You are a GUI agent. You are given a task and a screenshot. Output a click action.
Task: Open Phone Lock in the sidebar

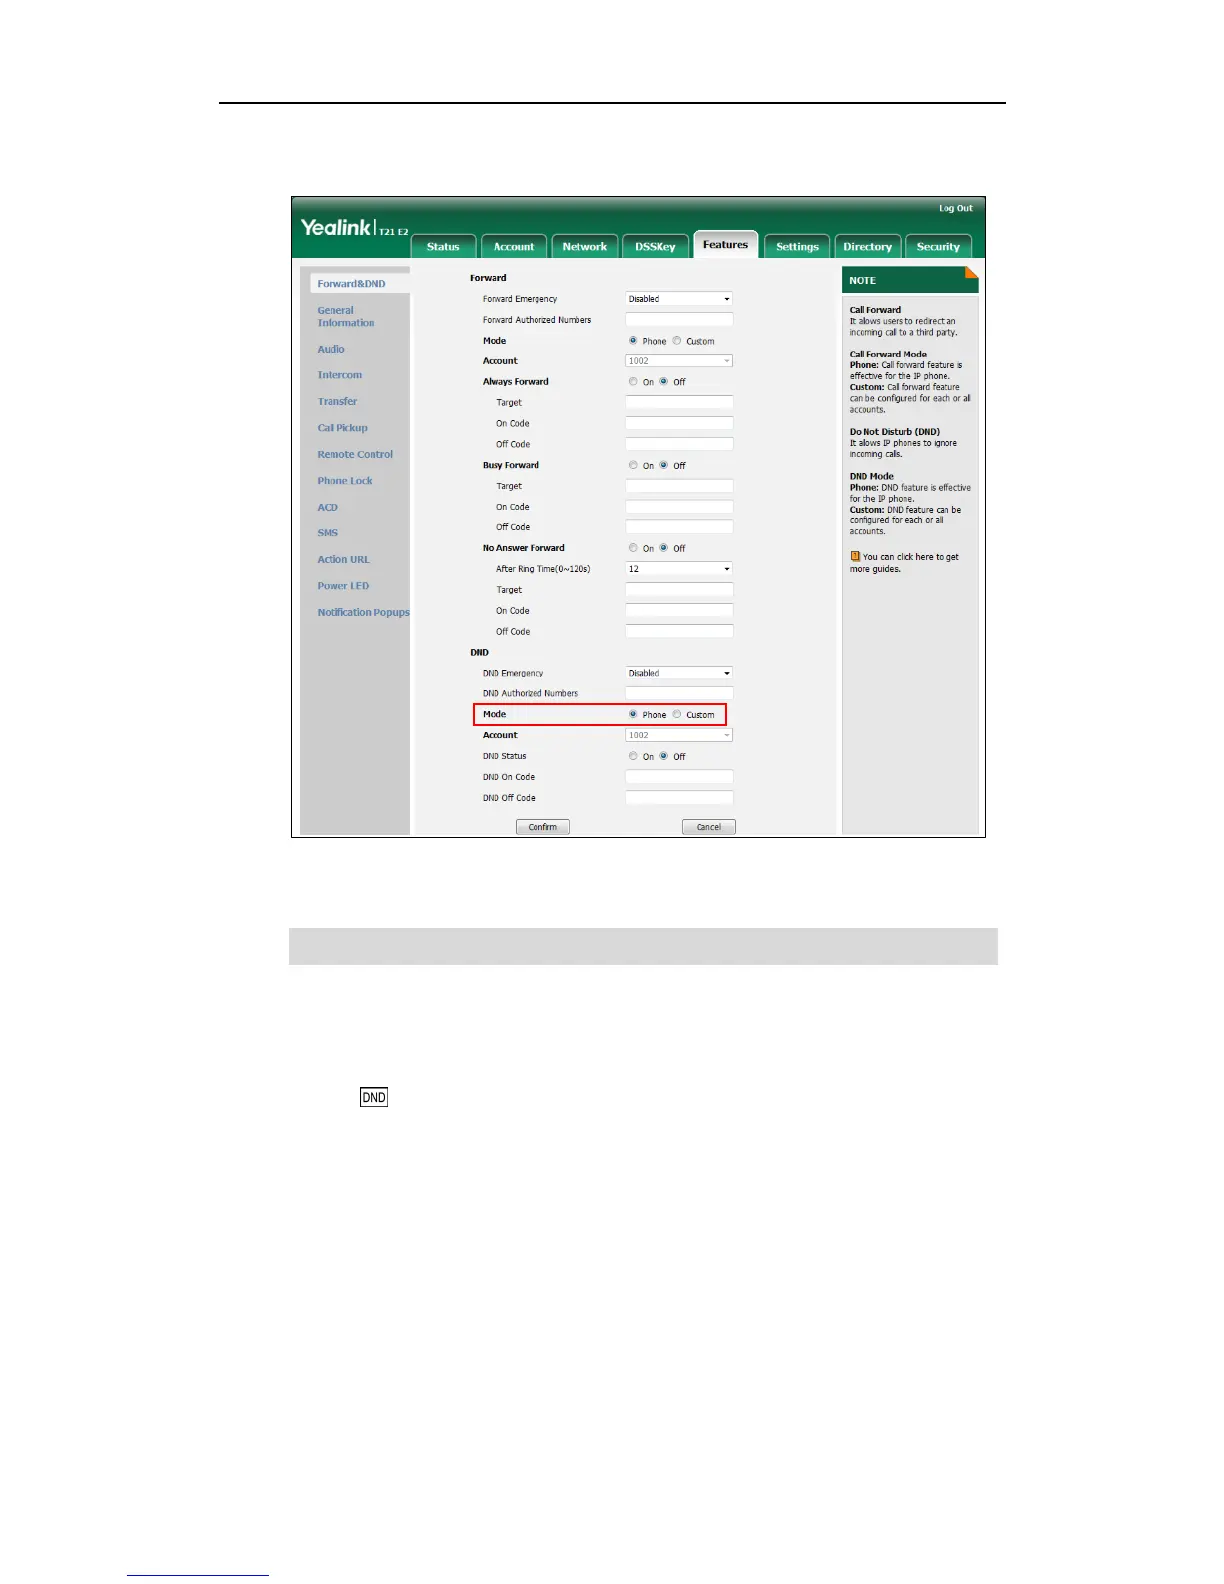tap(345, 481)
